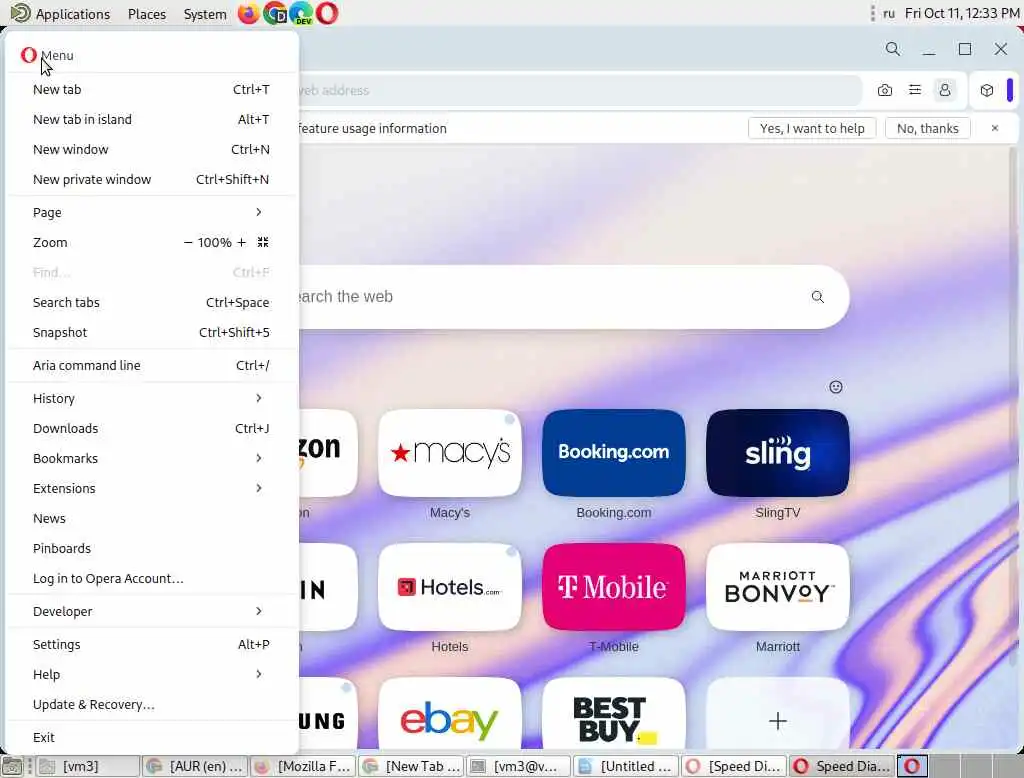The height and width of the screenshot is (778, 1024).
Task: Switch to the AUR (en) taskbar window
Action: tap(195, 766)
